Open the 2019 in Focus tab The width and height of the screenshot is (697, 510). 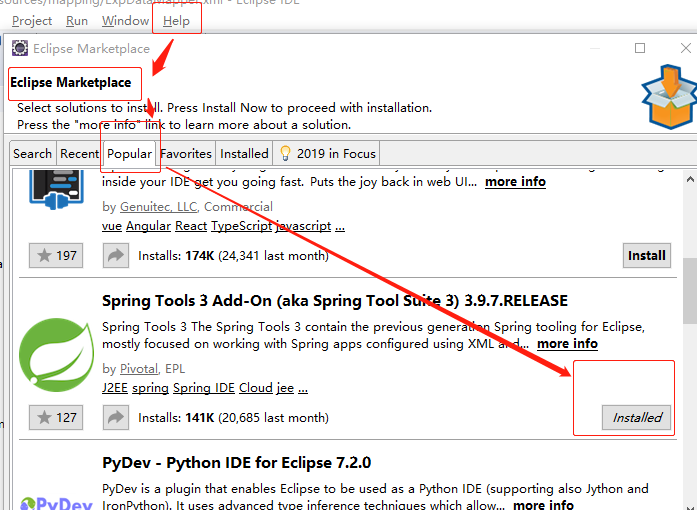click(326, 153)
